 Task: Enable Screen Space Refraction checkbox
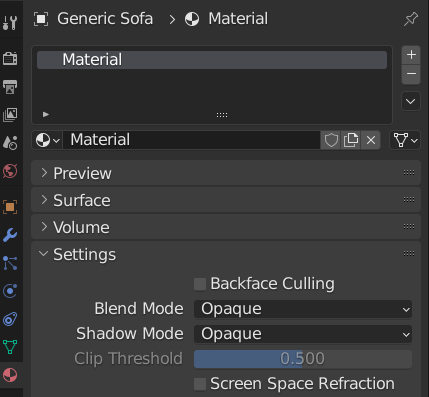point(200,384)
